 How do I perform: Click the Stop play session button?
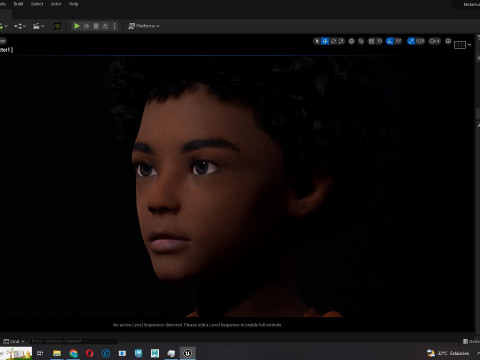96,26
